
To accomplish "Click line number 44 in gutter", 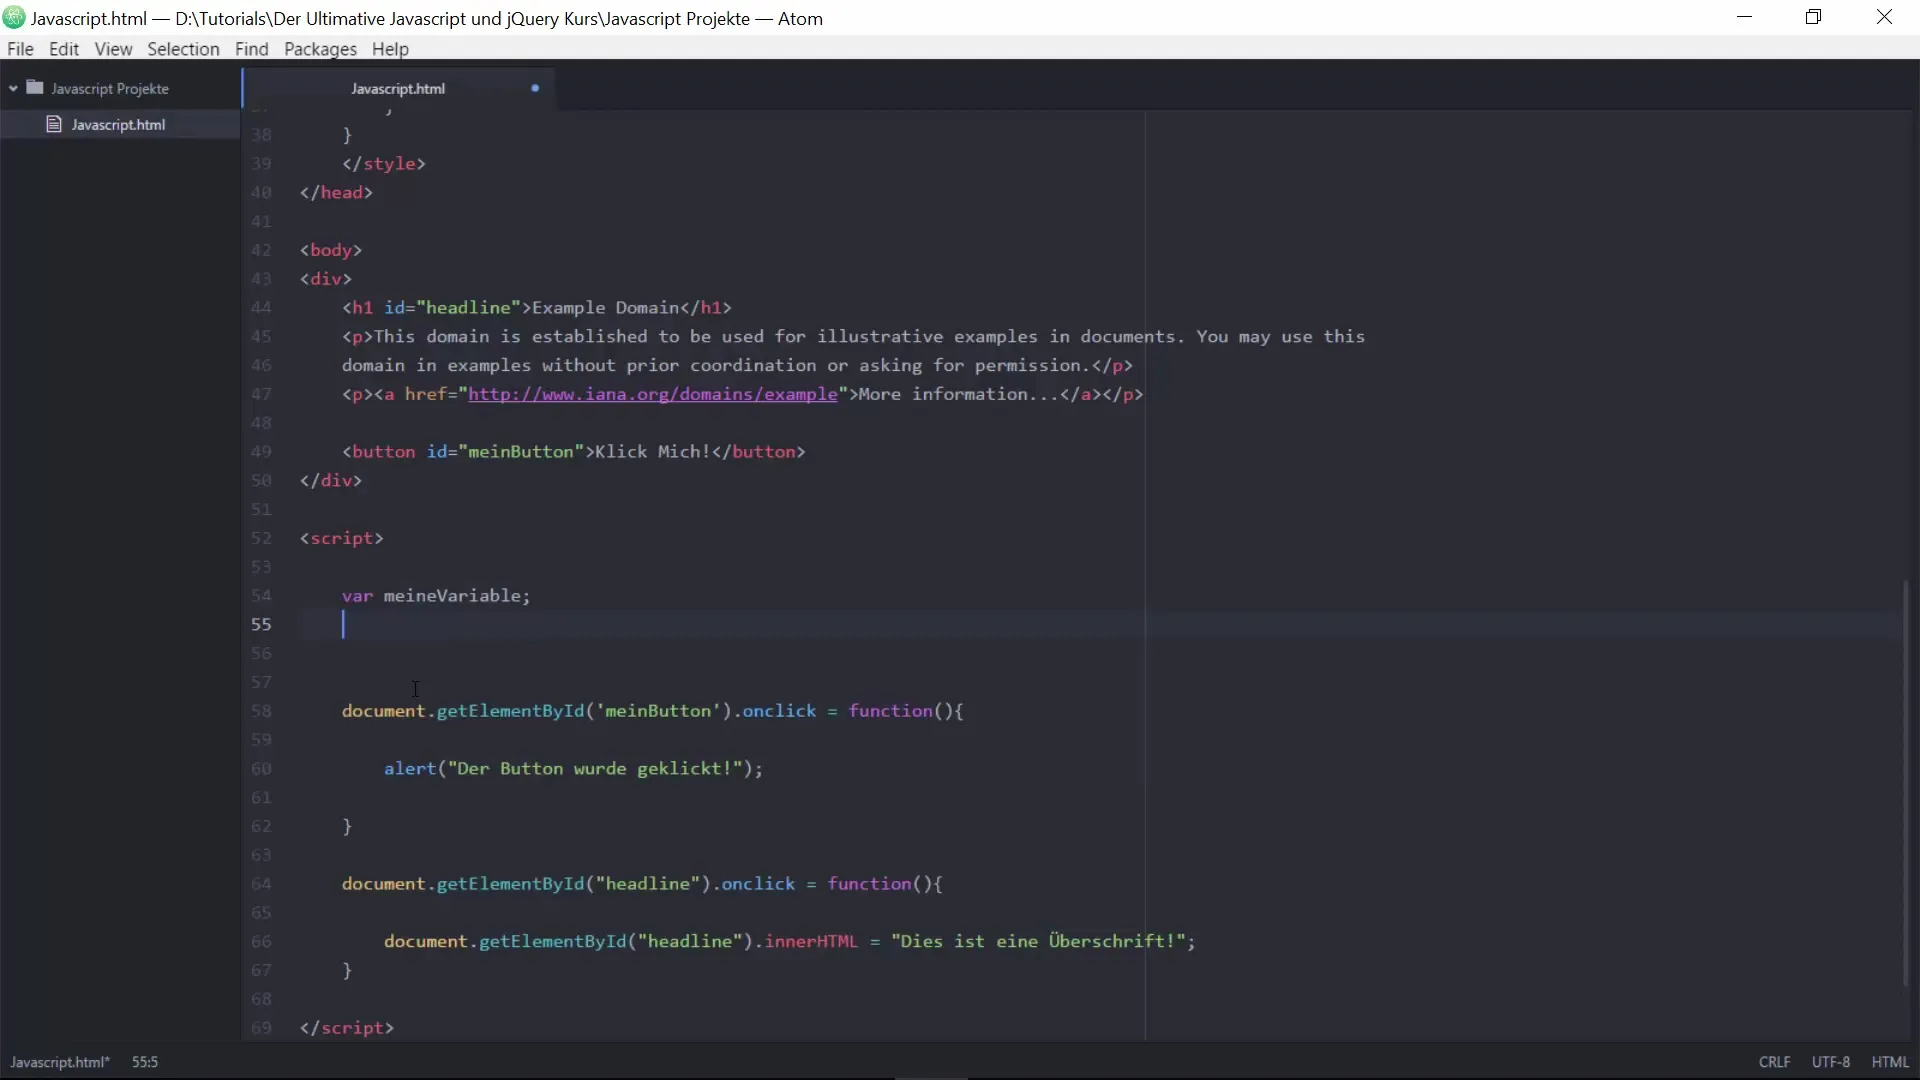I will pyautogui.click(x=261, y=307).
